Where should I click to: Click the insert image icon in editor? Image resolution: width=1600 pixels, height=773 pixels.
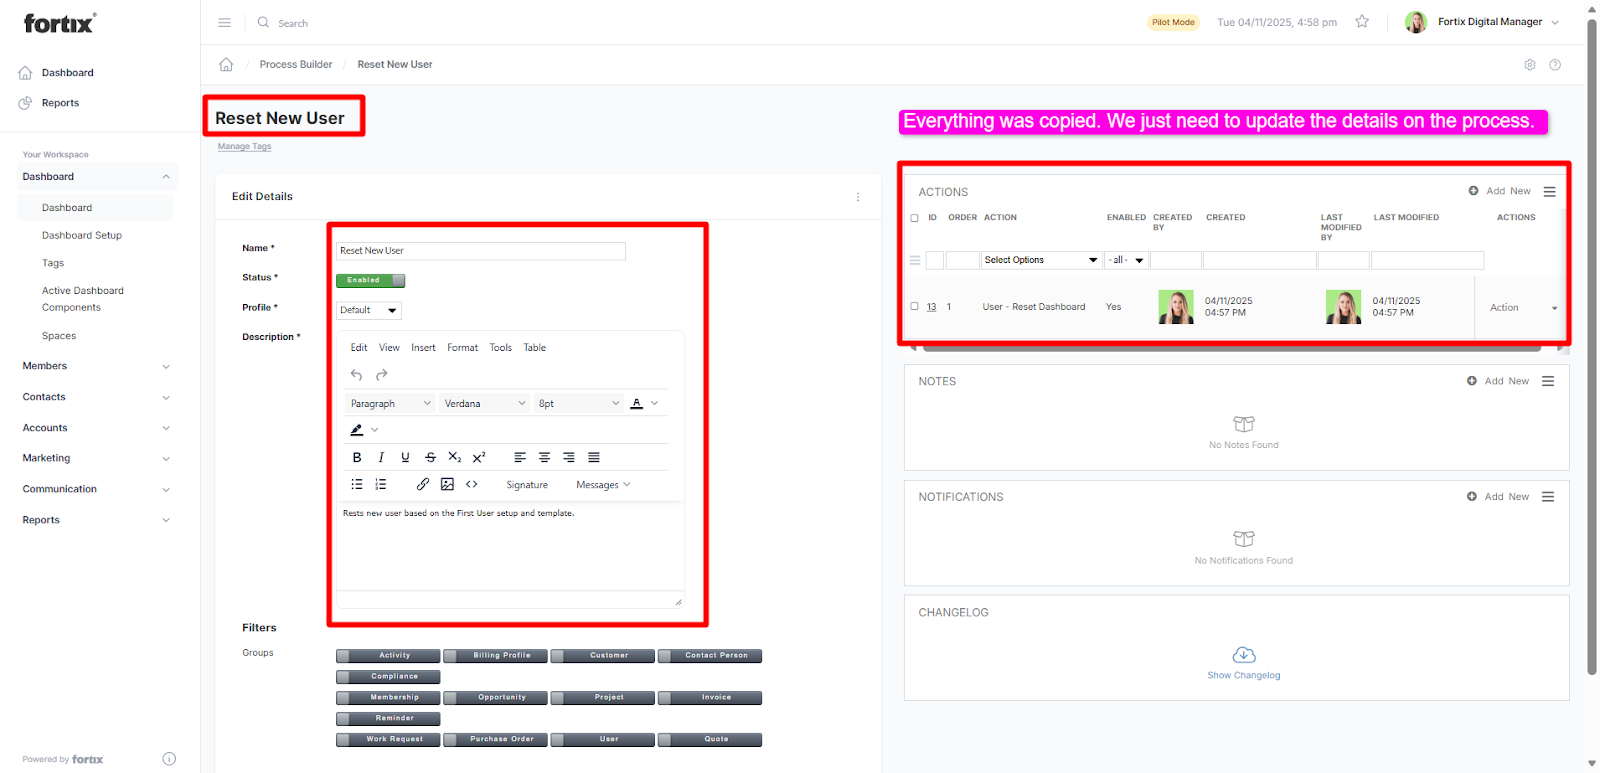(x=447, y=484)
